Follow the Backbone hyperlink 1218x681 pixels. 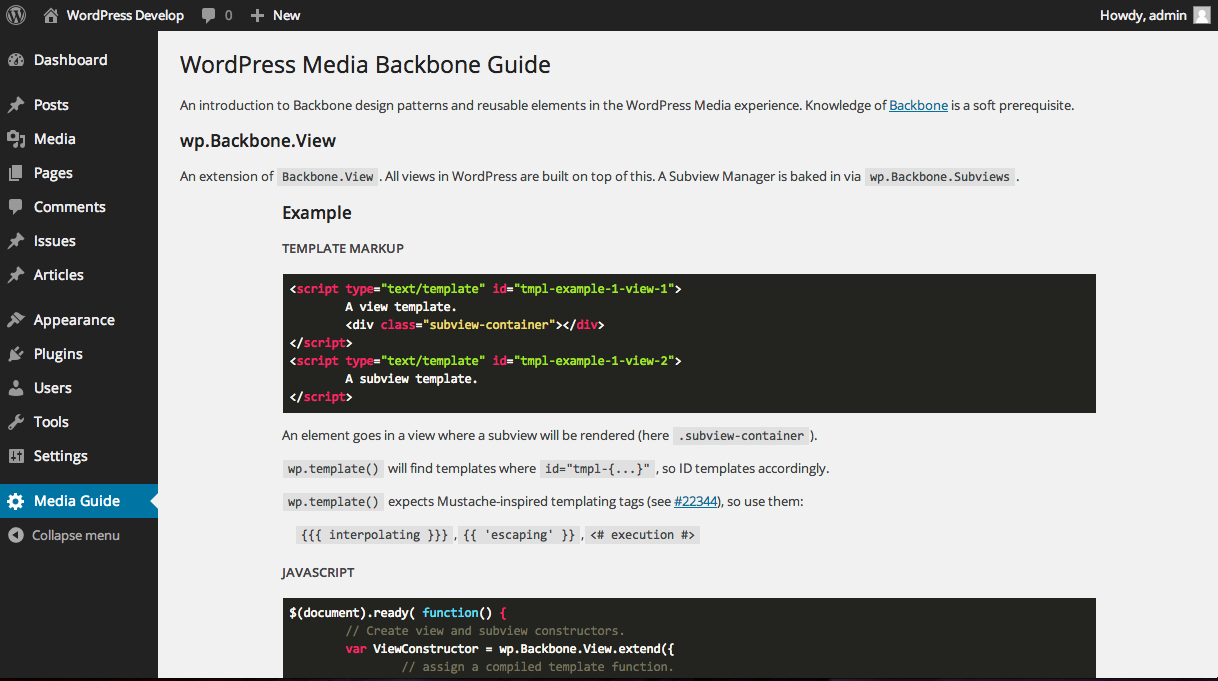(x=918, y=105)
